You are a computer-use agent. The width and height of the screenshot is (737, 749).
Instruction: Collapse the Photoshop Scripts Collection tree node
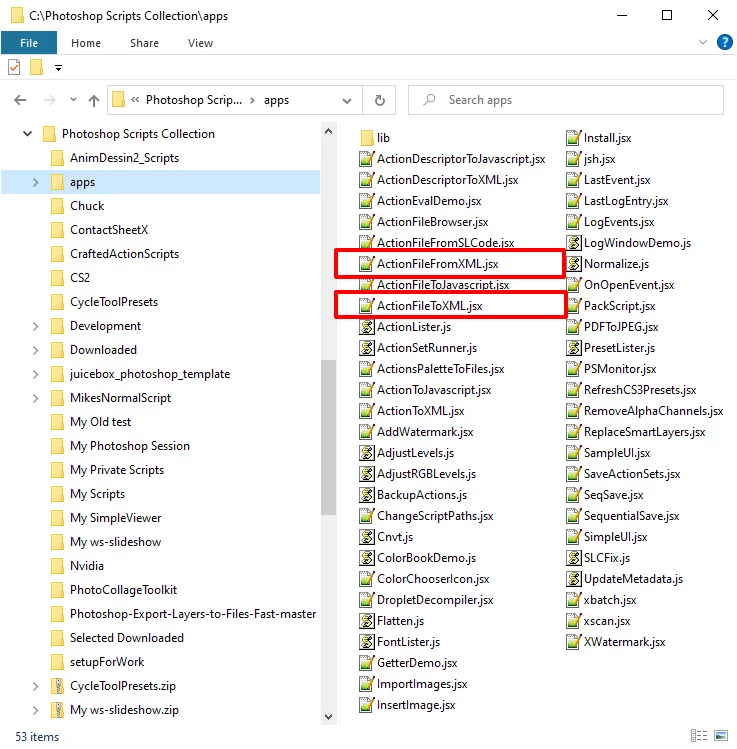tap(28, 134)
